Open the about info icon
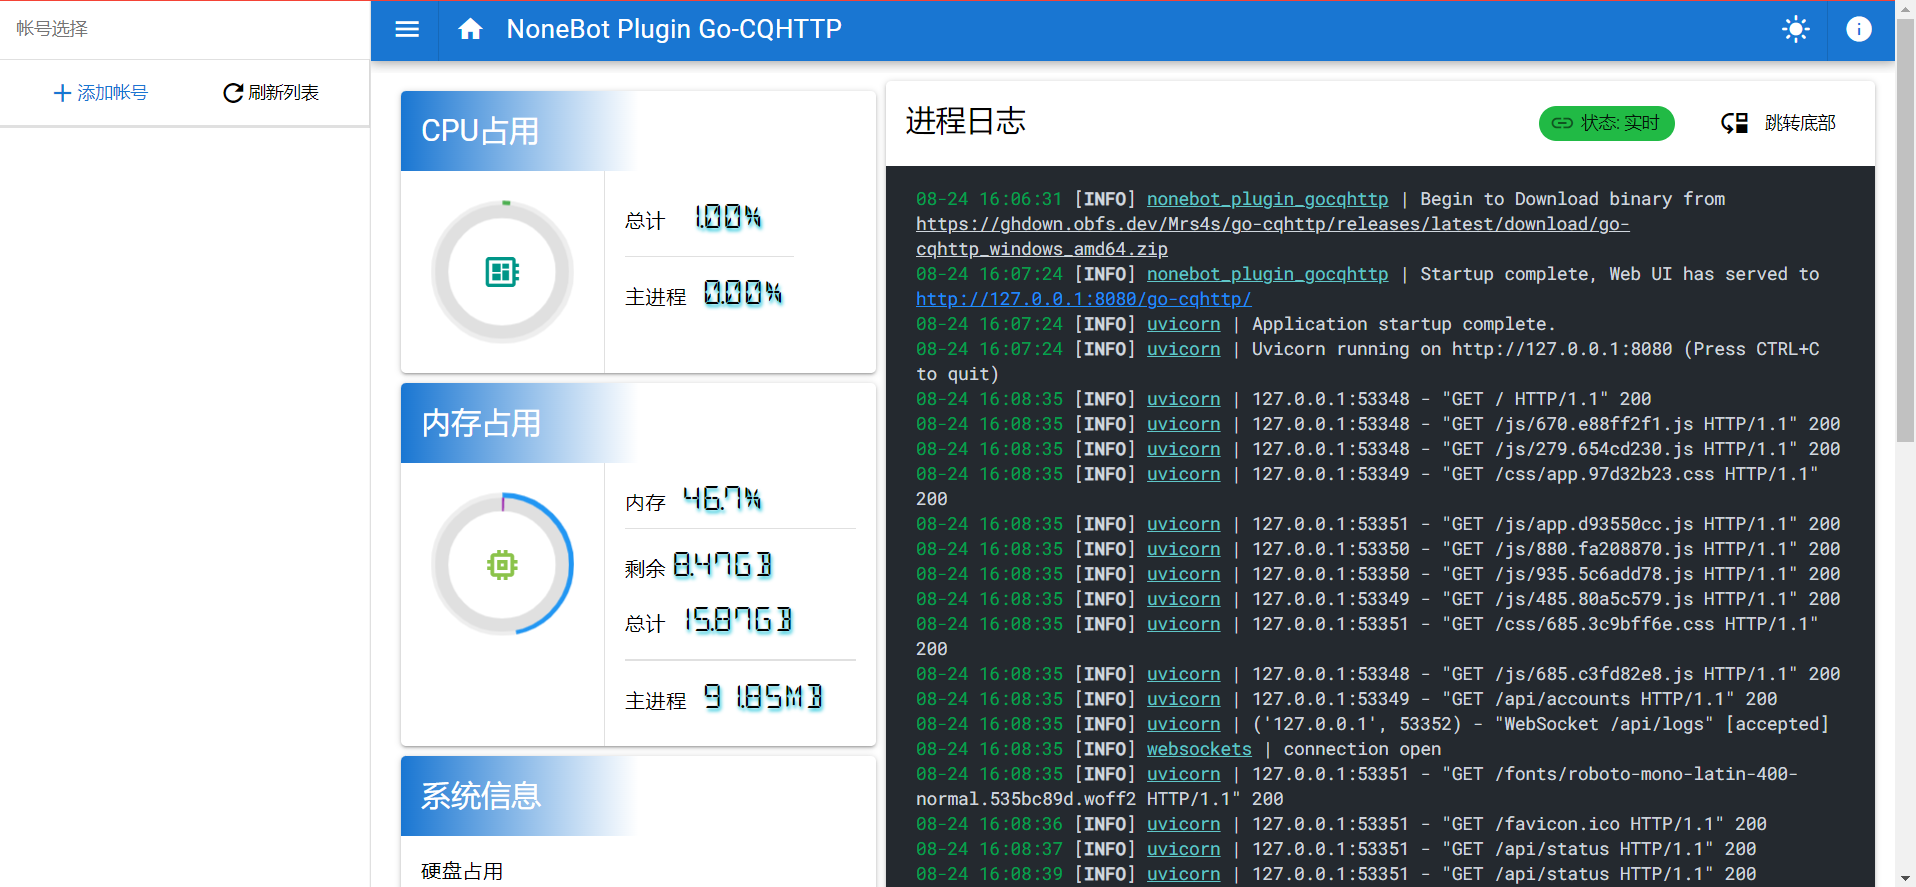Viewport: 1916px width, 887px height. (x=1859, y=29)
